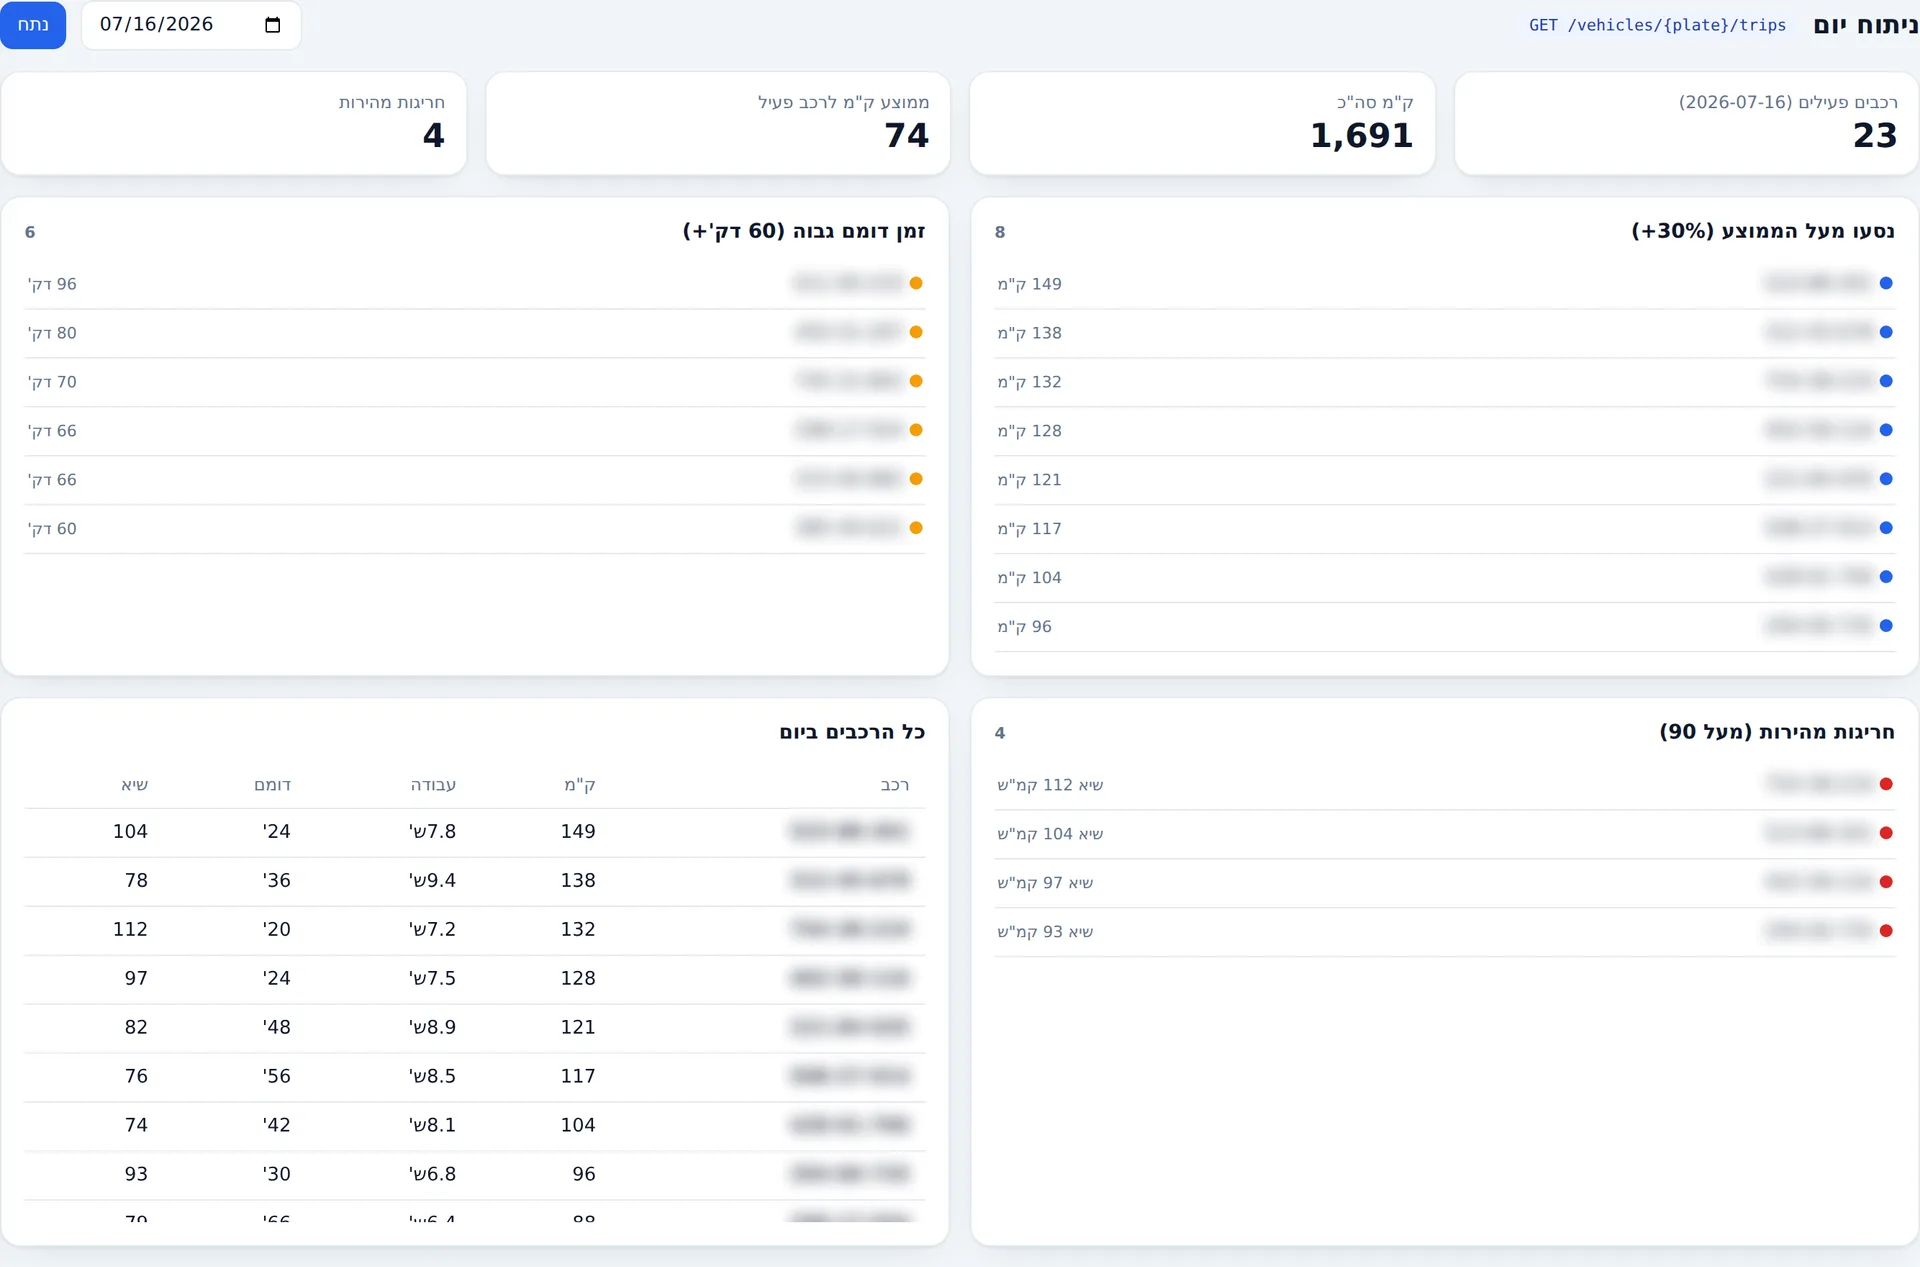Viewport: 1920px width, 1267px height.
Task: Click the עבודה column header in vehicles table
Action: (433, 785)
